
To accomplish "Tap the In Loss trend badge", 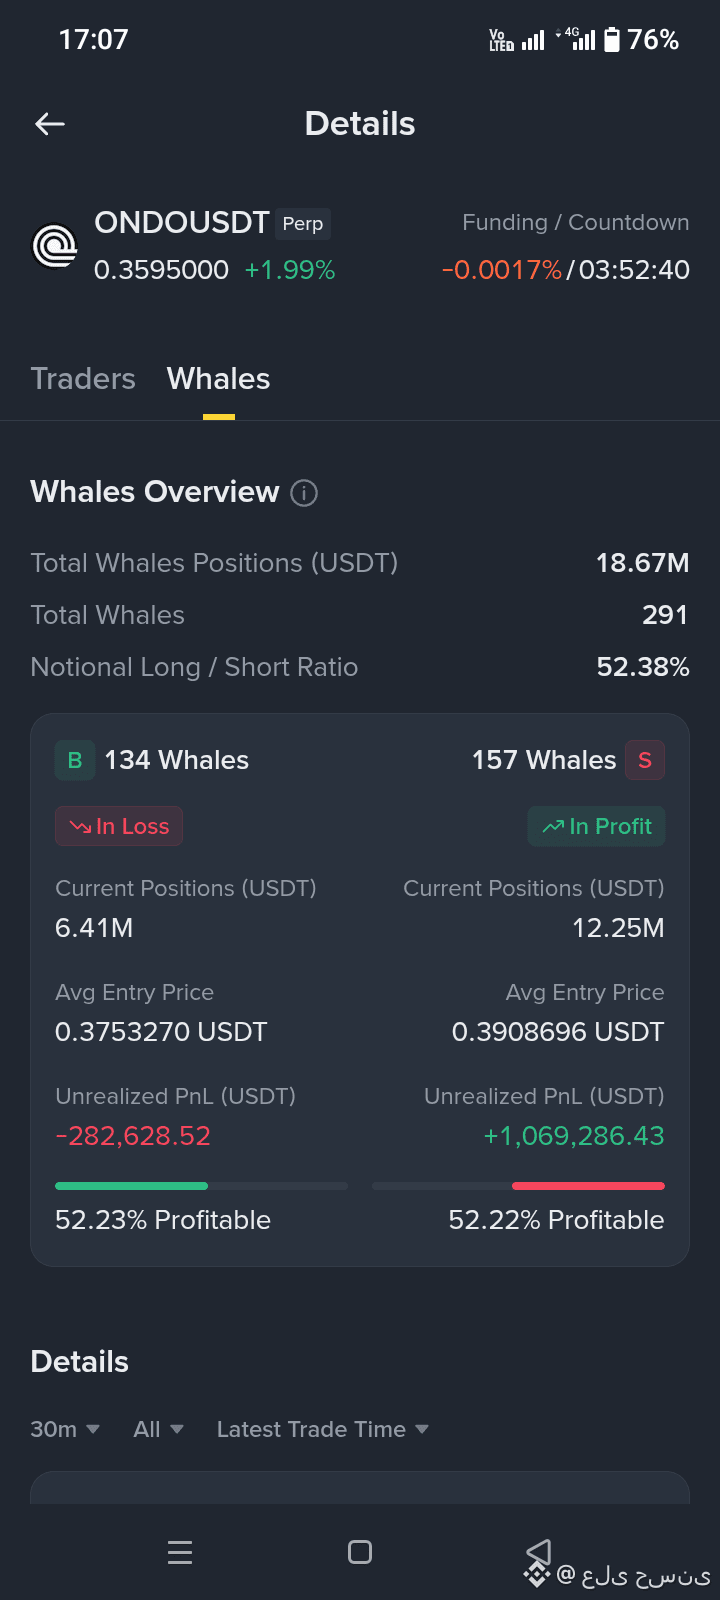I will (119, 826).
